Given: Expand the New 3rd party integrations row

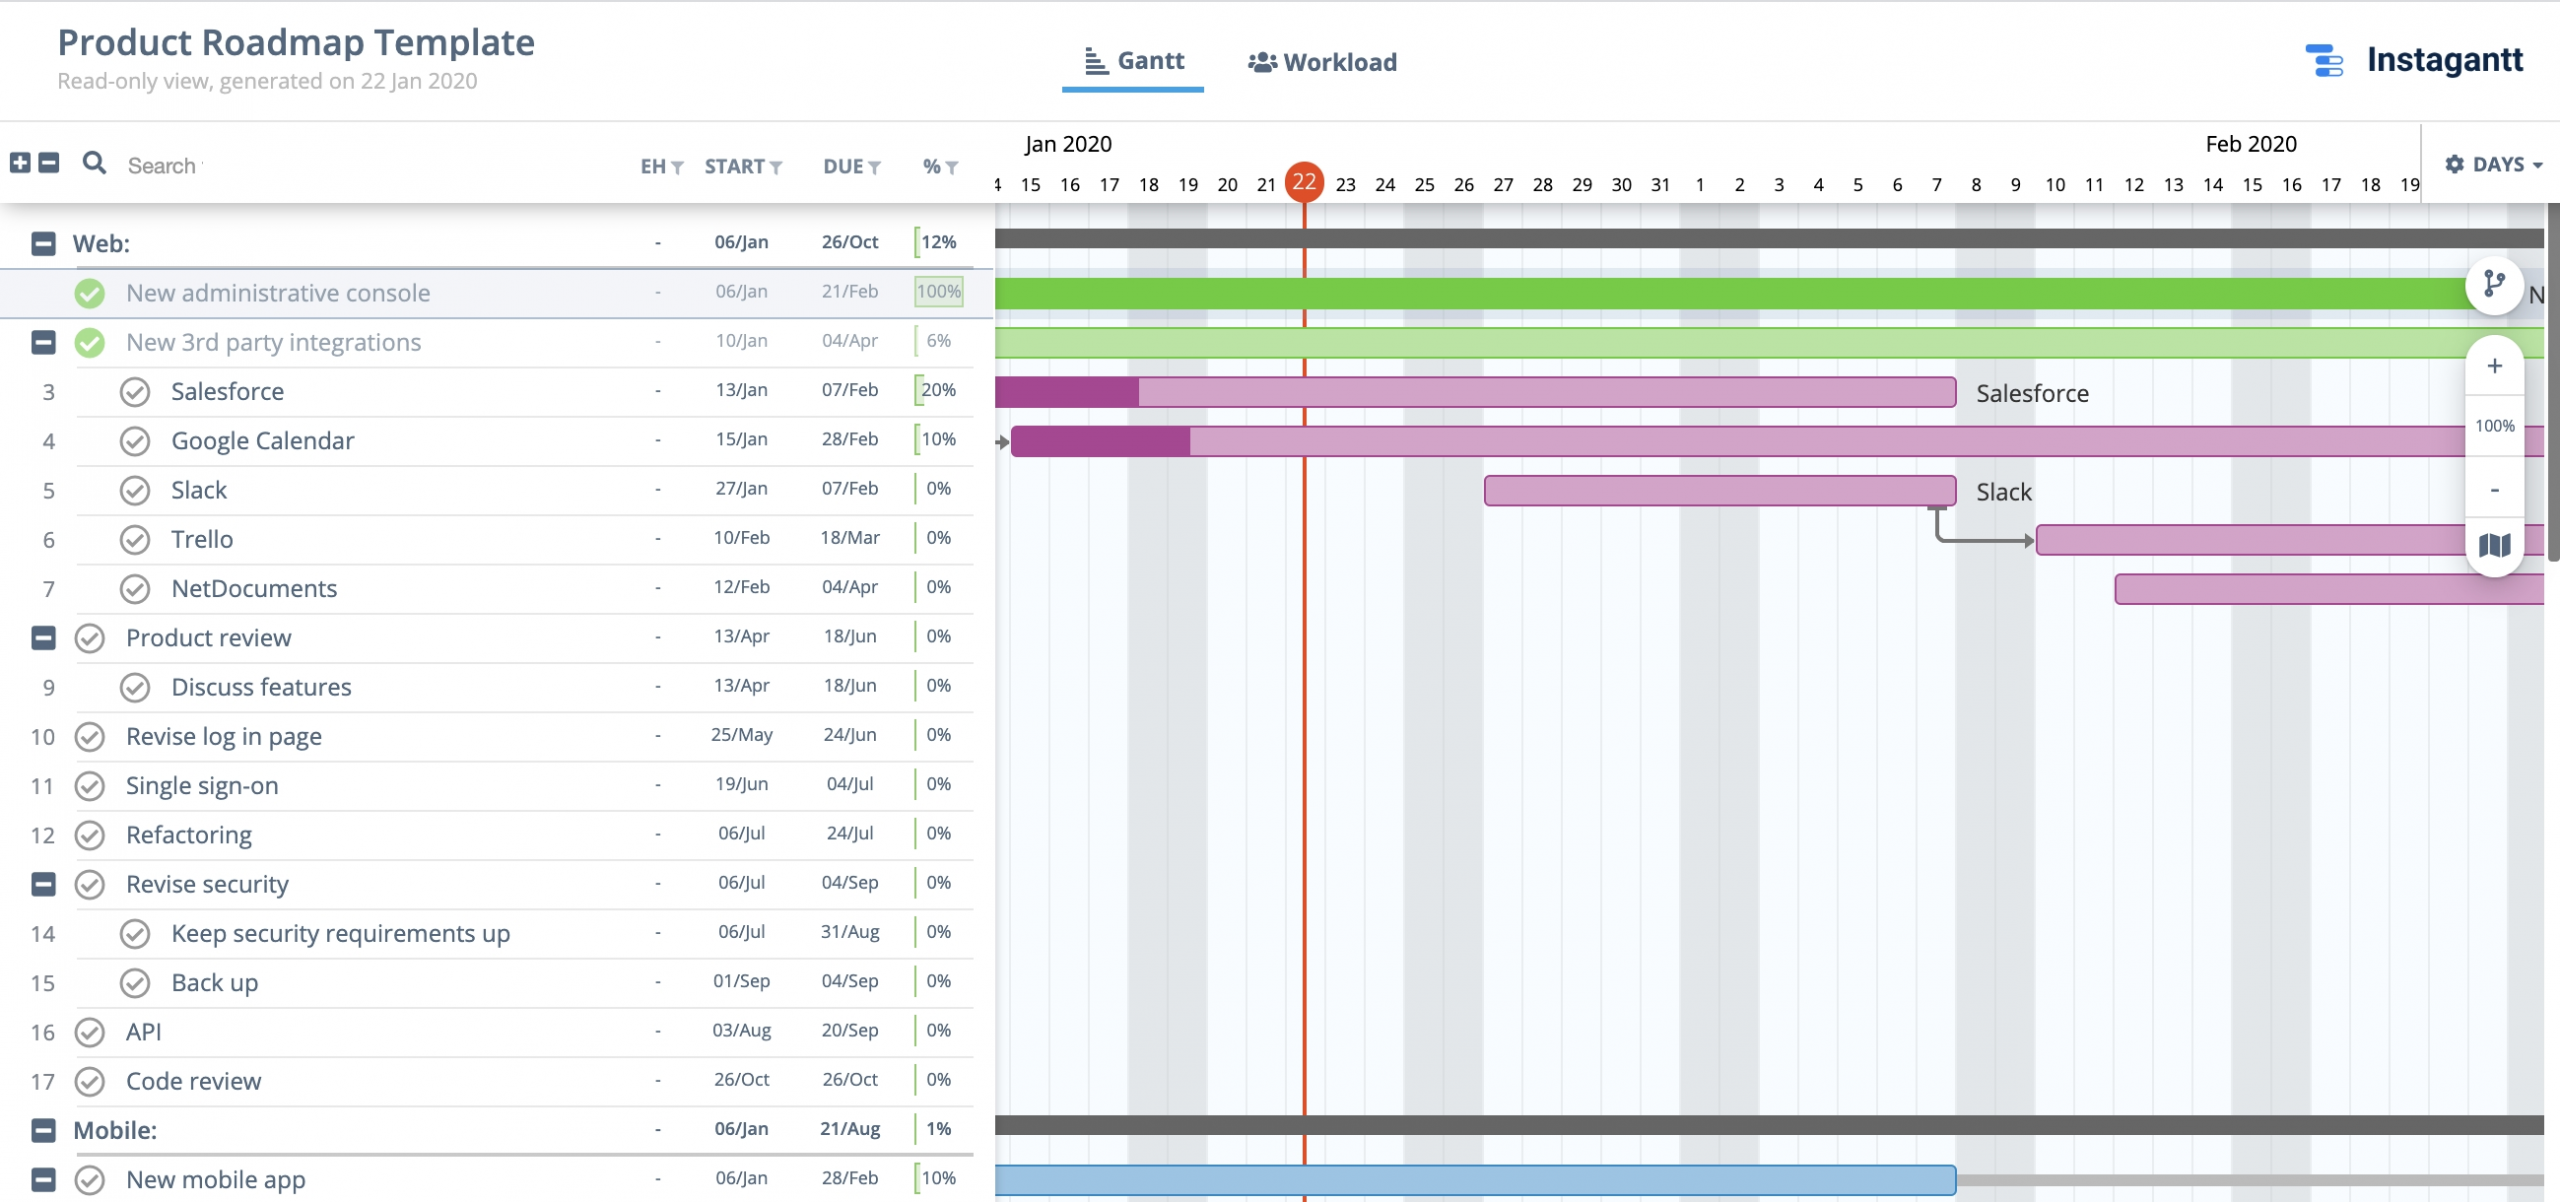Looking at the screenshot, I should pyautogui.click(x=44, y=341).
